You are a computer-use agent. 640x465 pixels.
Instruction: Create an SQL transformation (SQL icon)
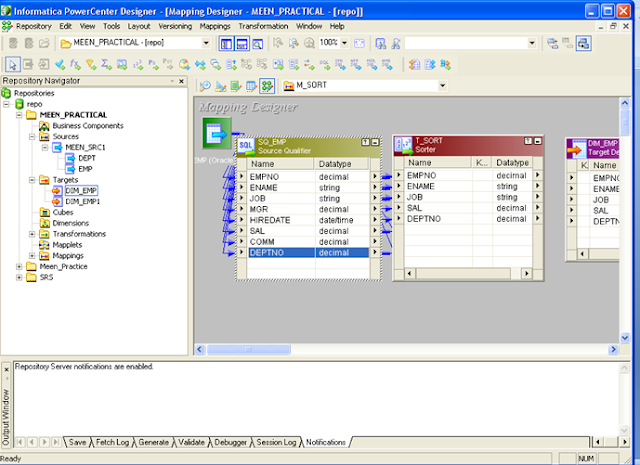click(x=324, y=64)
